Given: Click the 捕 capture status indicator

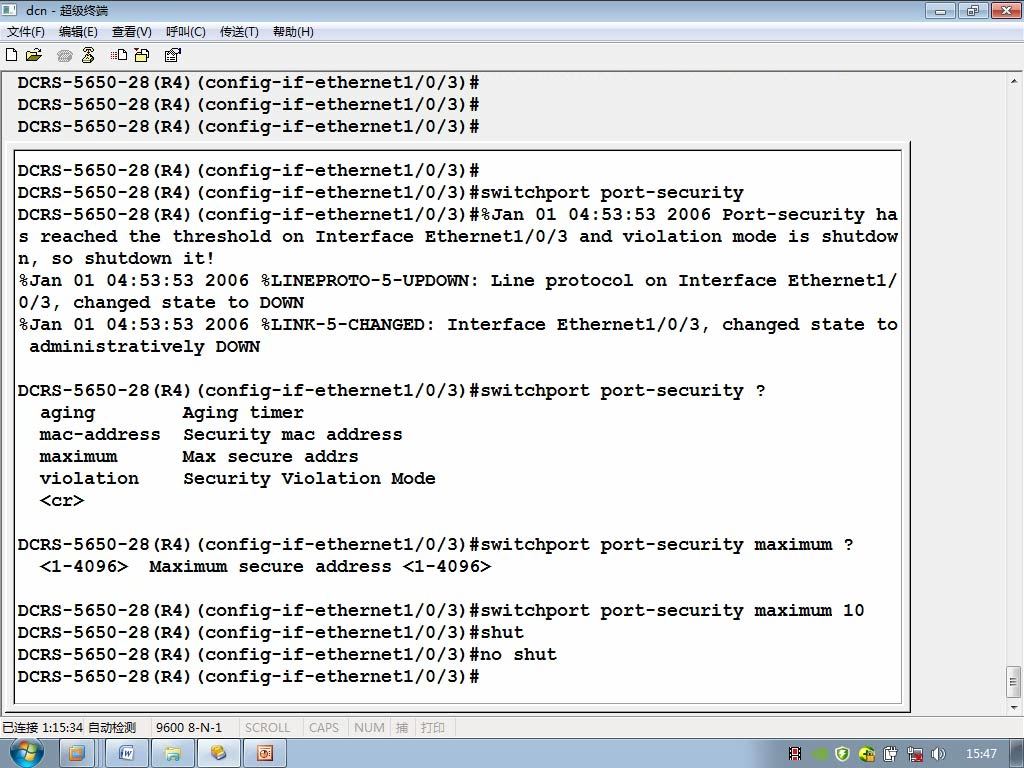Looking at the screenshot, I should point(402,727).
